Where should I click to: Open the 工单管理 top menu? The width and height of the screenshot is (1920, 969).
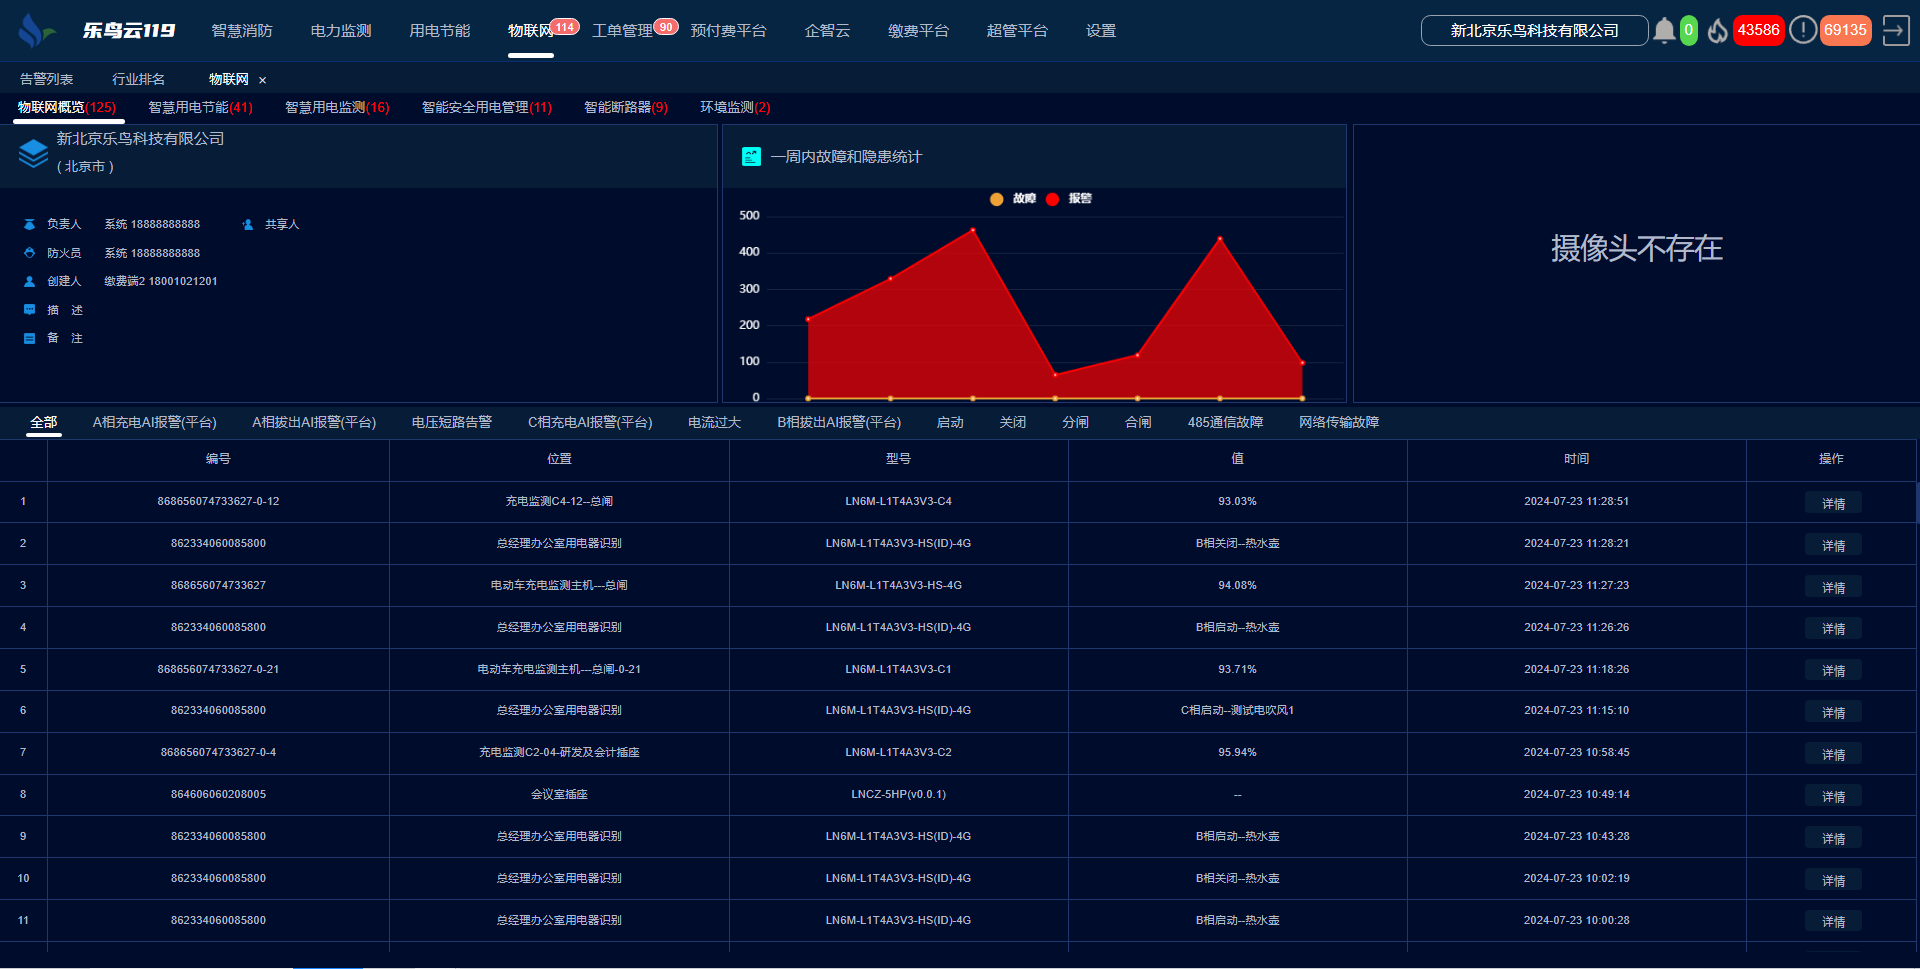pos(622,31)
